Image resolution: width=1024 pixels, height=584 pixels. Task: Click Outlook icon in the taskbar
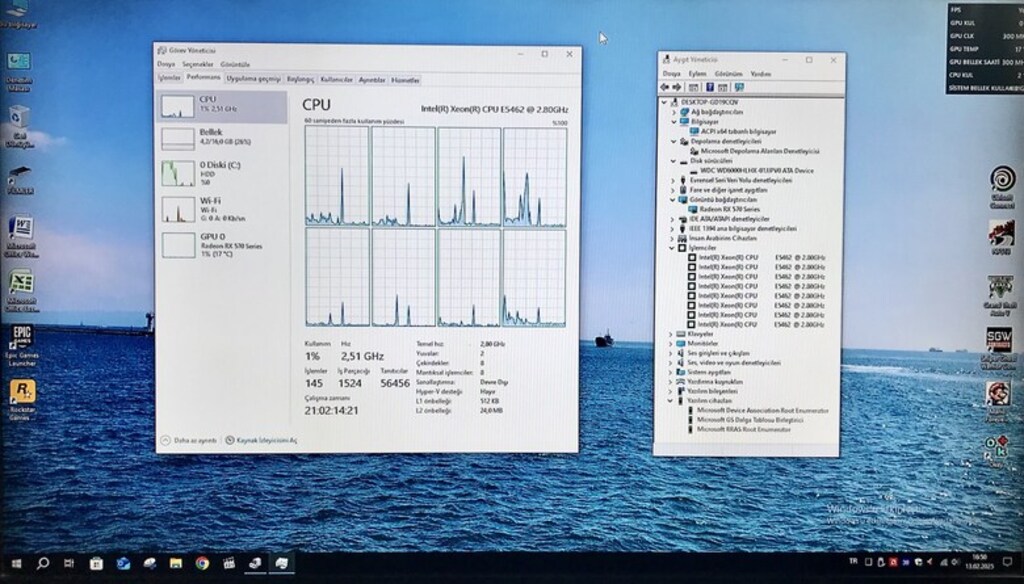[123, 563]
